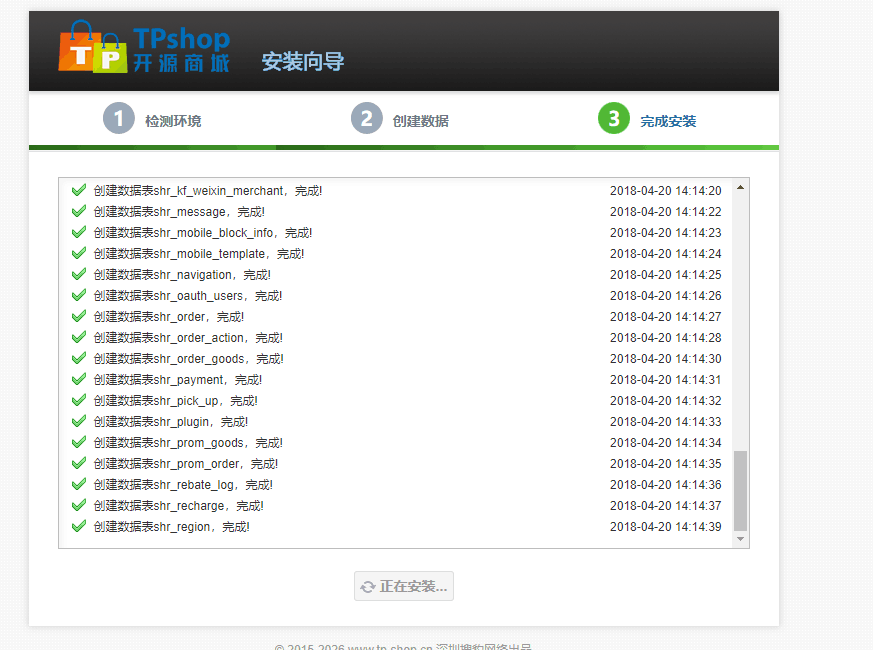Select the 完成安装 step tab

[x=668, y=121]
